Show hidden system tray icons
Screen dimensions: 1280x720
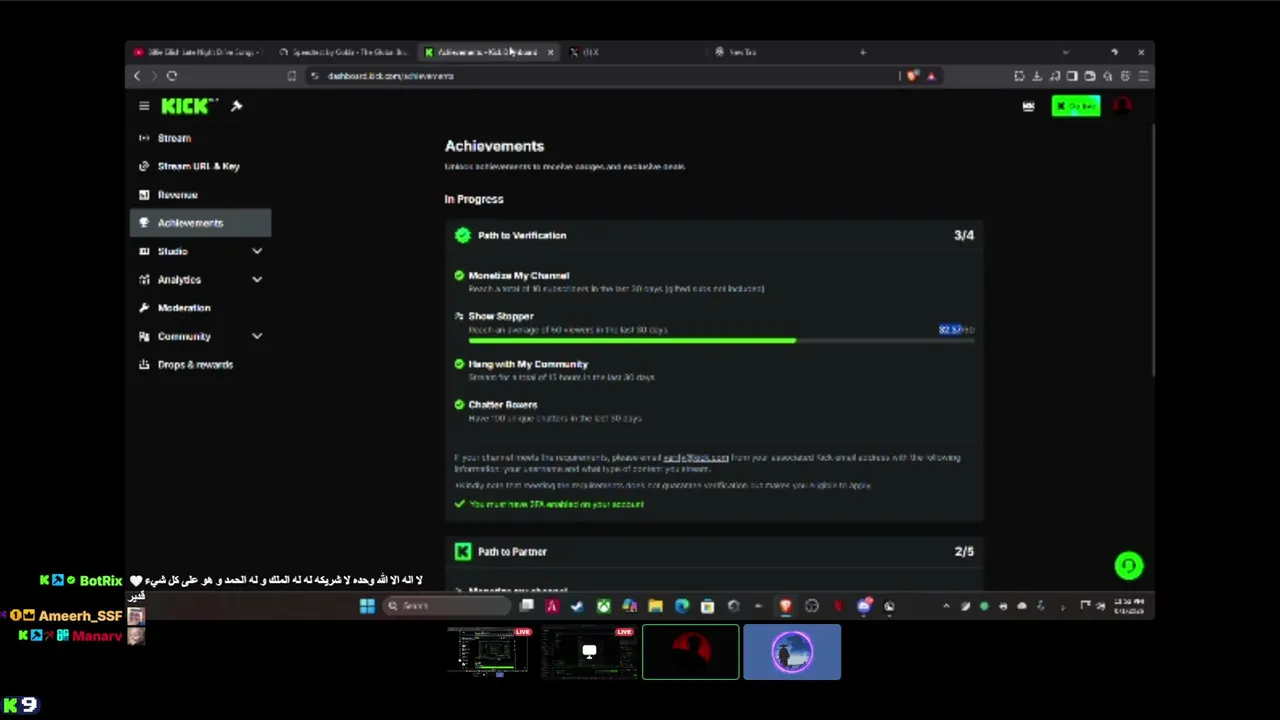pyautogui.click(x=946, y=605)
